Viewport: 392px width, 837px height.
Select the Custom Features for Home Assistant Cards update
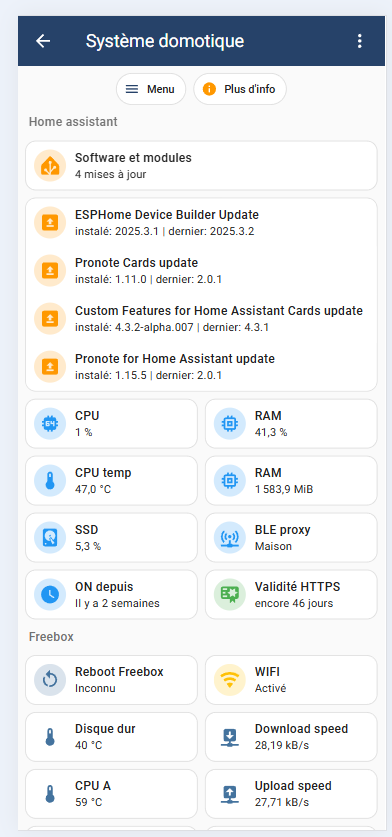click(201, 318)
